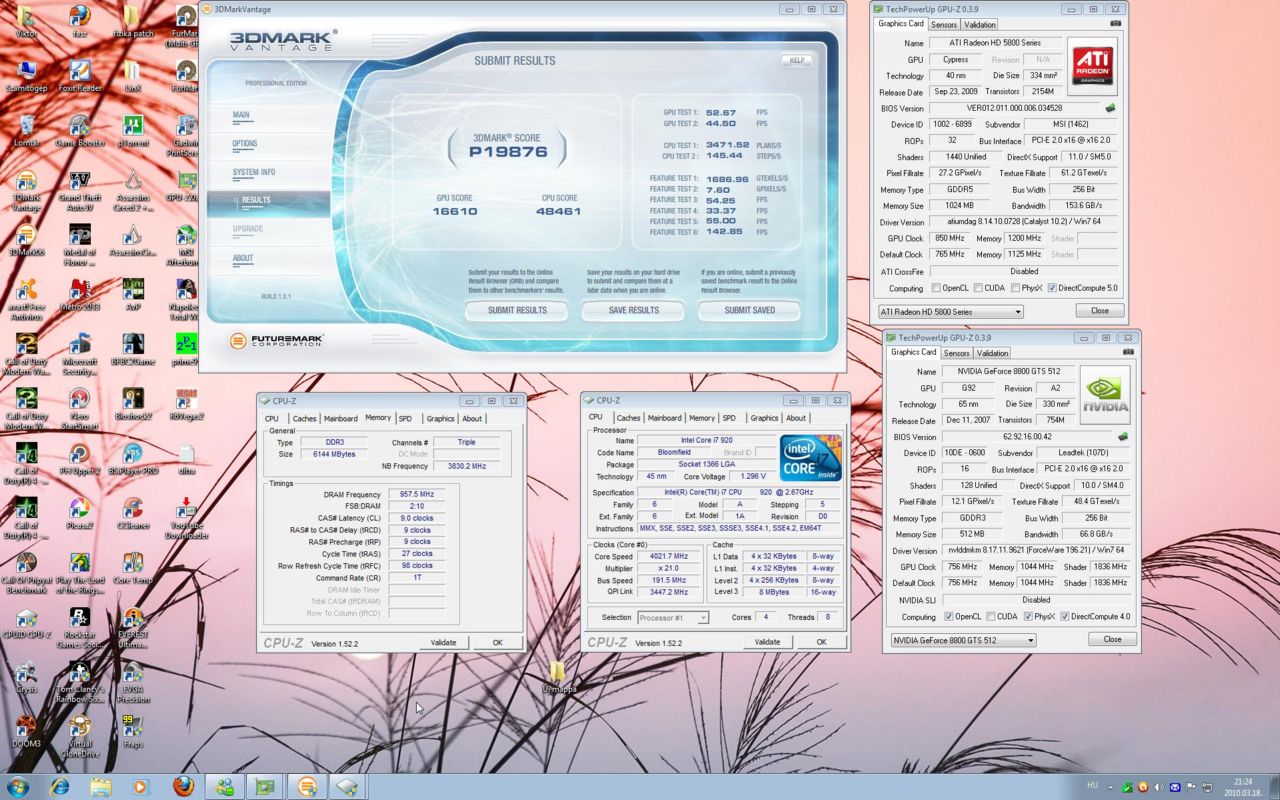Click Close button in NVIDIA GPU-Z
The width and height of the screenshot is (1280, 800).
(1112, 639)
